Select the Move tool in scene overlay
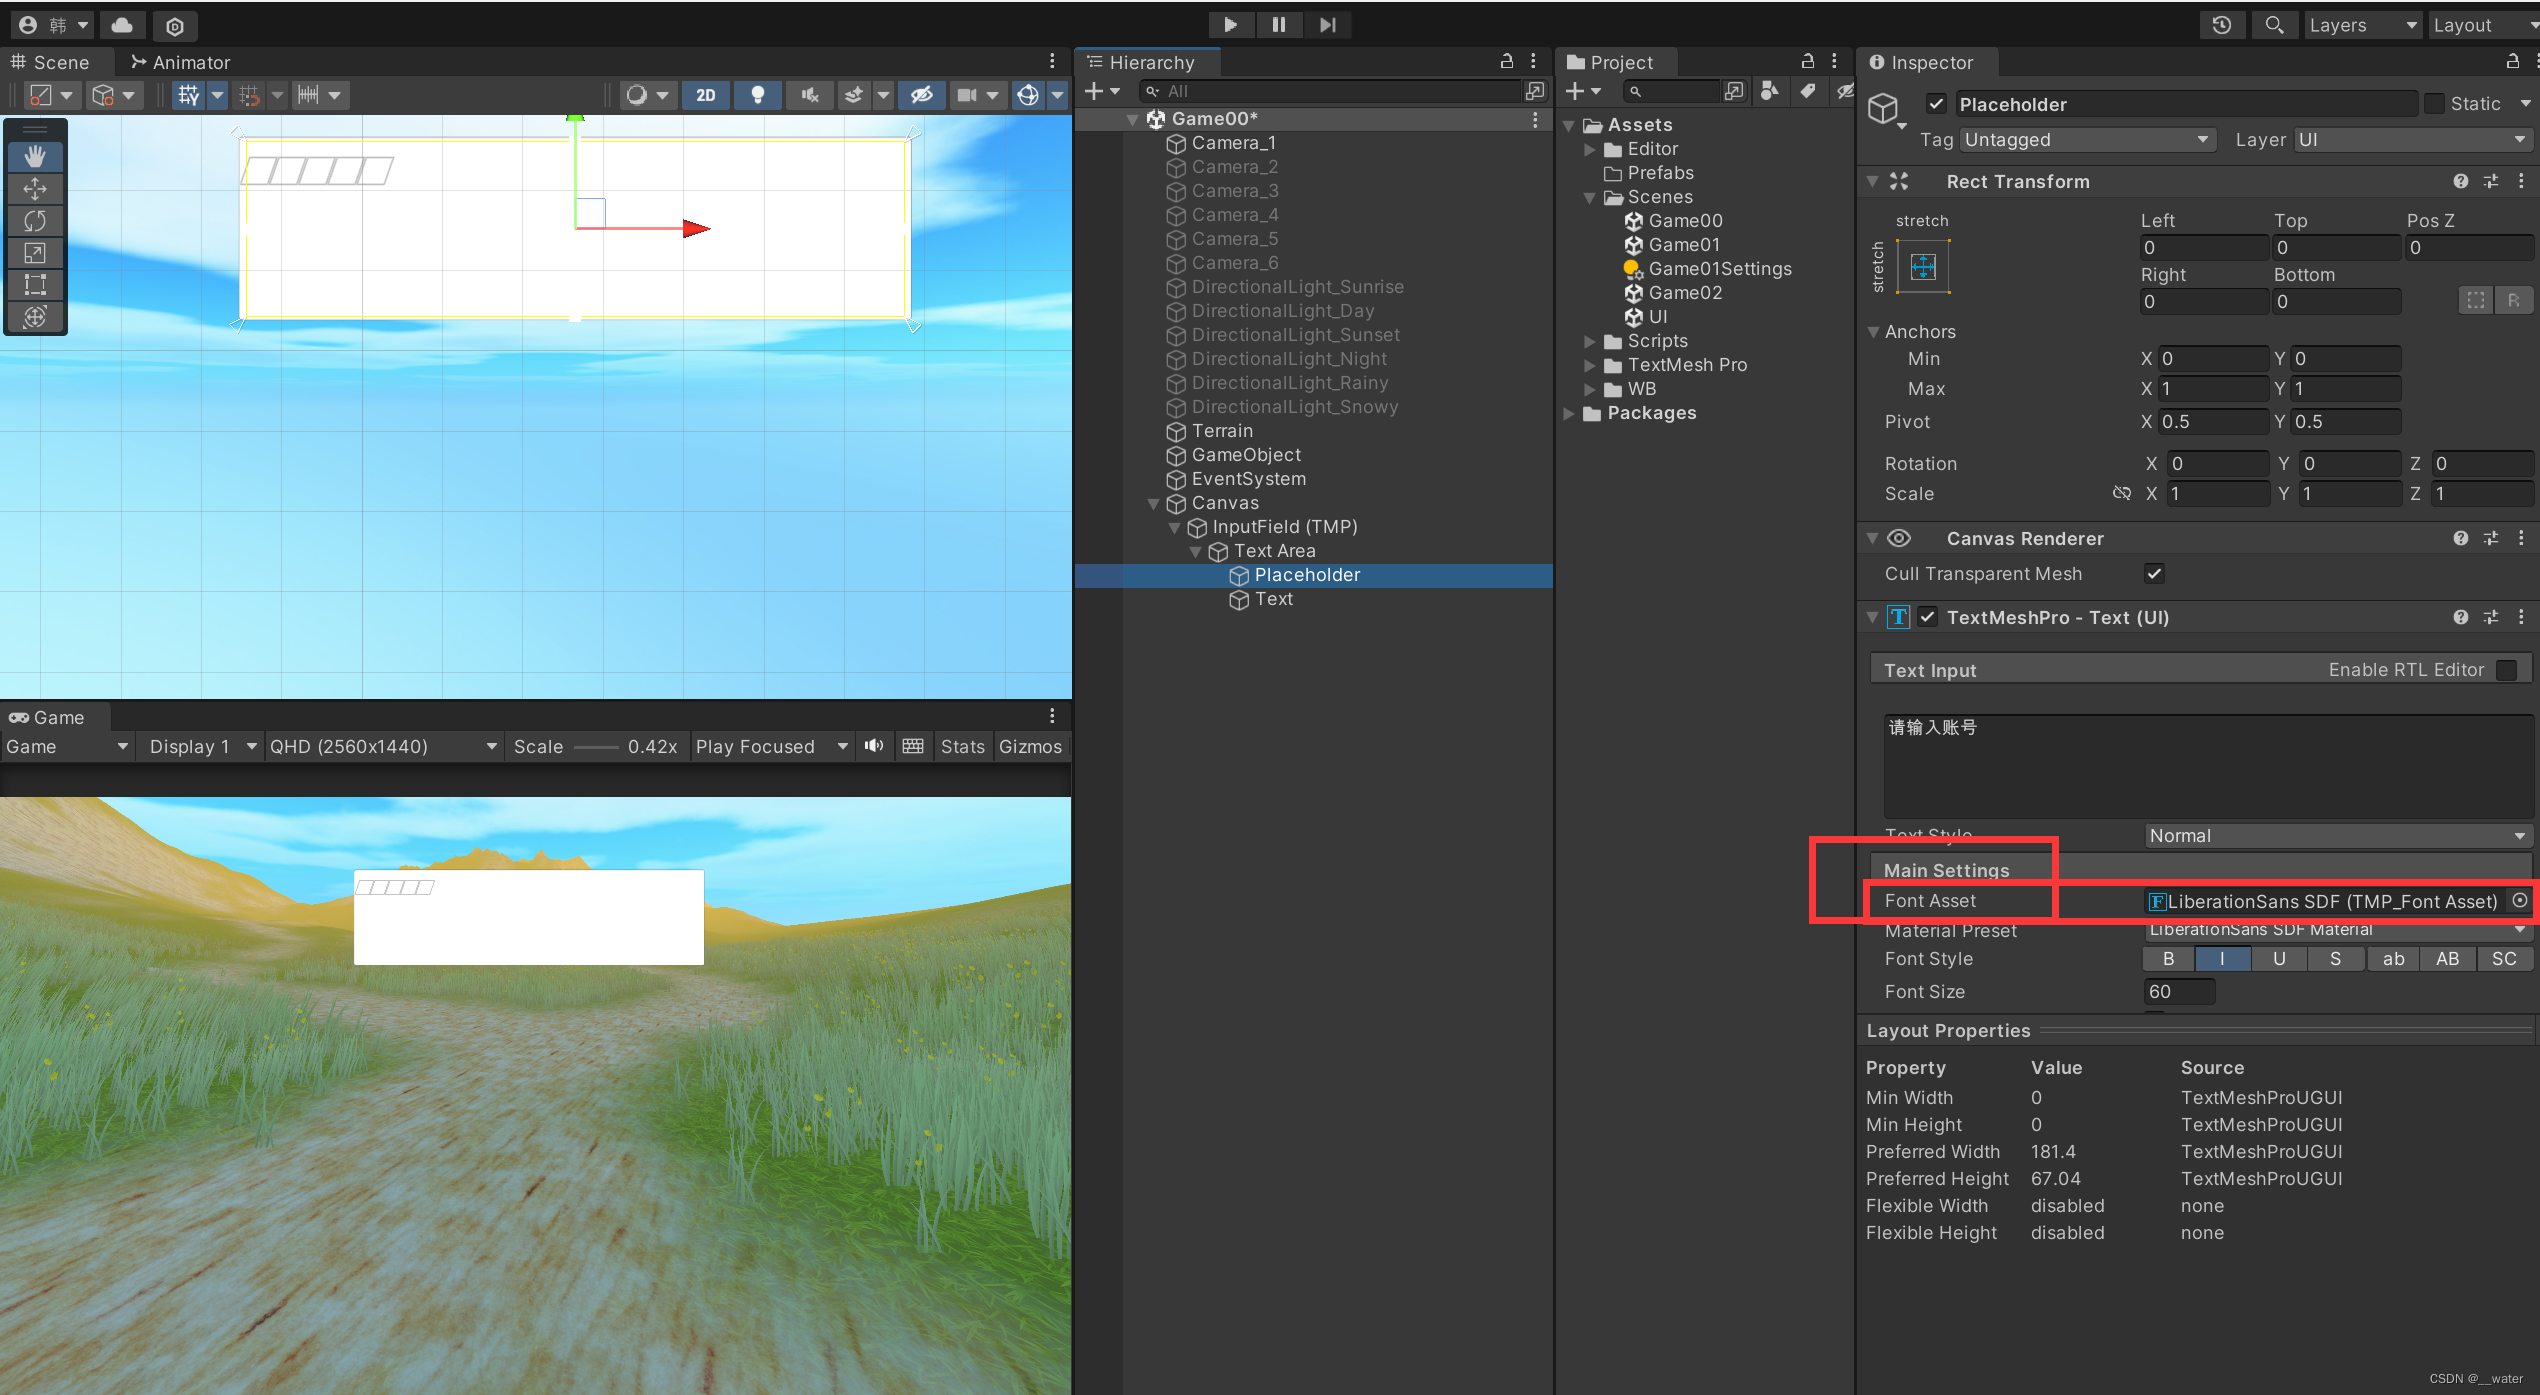Image resolution: width=2540 pixels, height=1395 pixels. [x=35, y=188]
